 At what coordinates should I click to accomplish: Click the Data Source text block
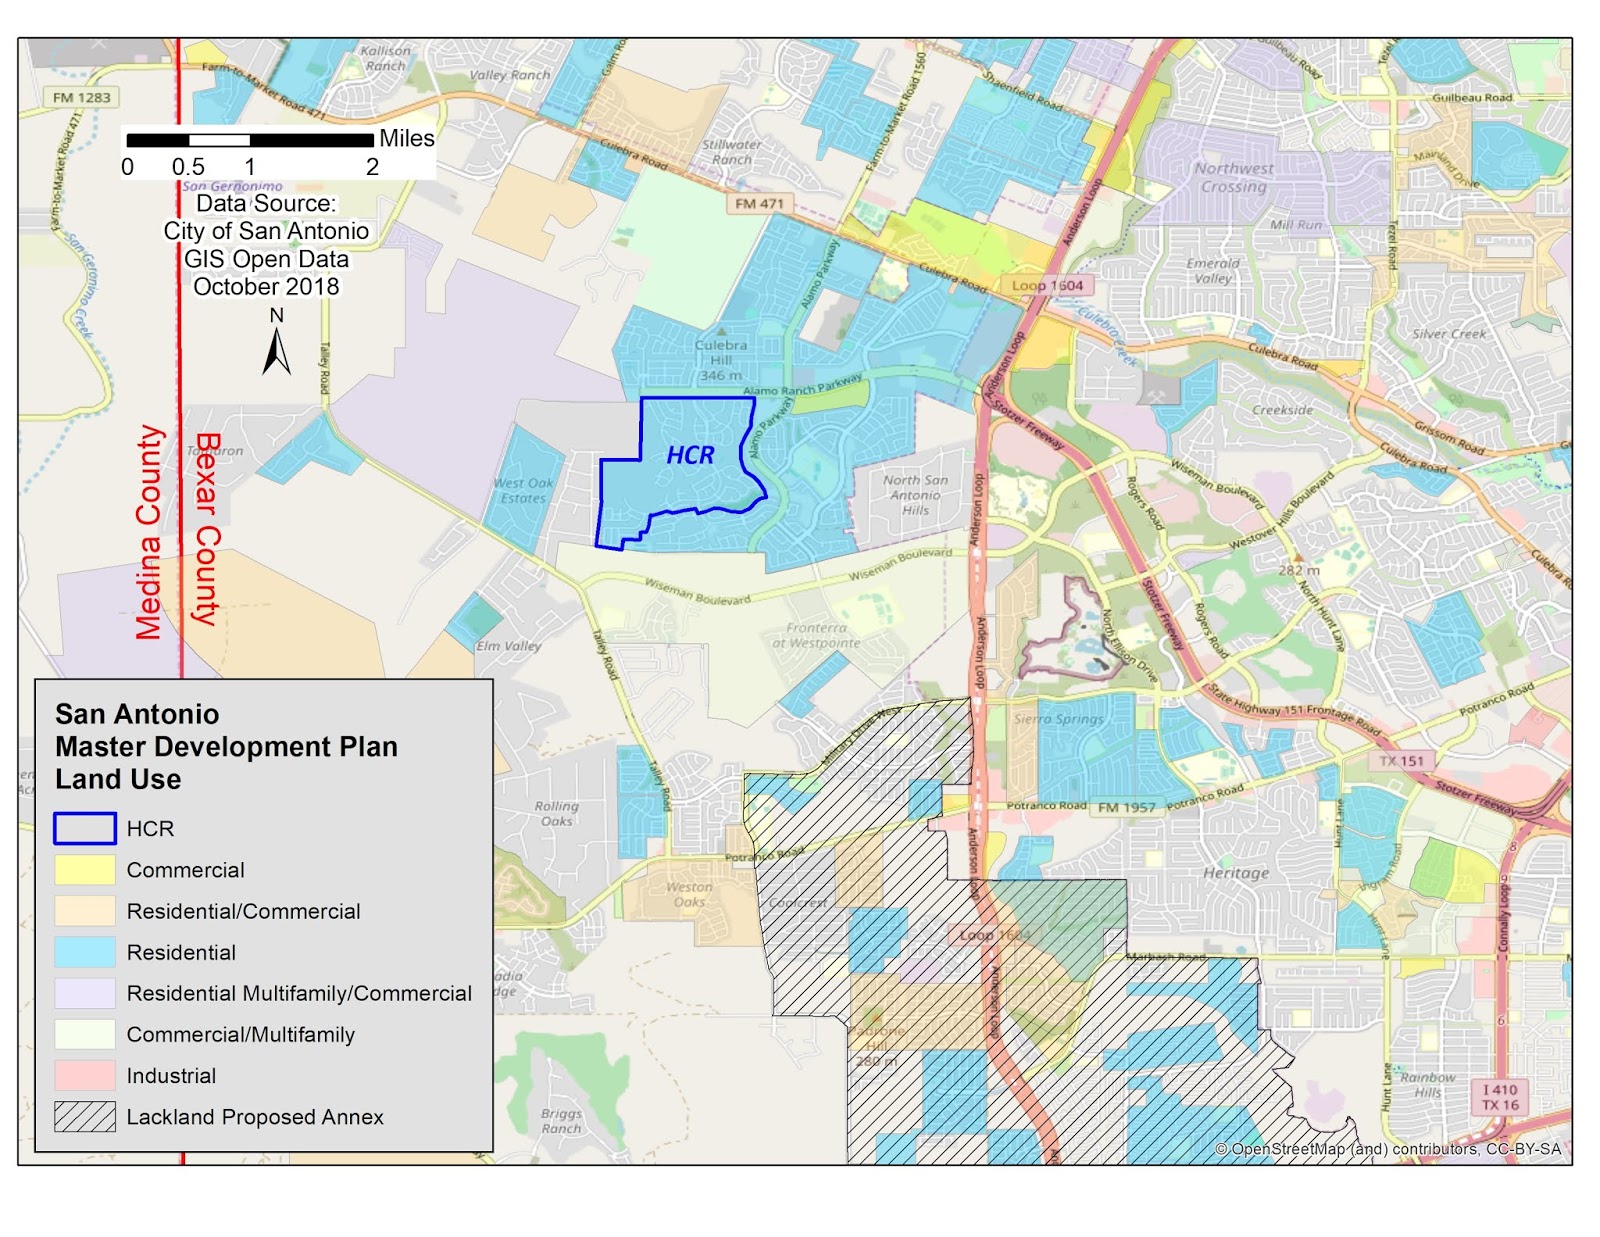click(x=266, y=245)
